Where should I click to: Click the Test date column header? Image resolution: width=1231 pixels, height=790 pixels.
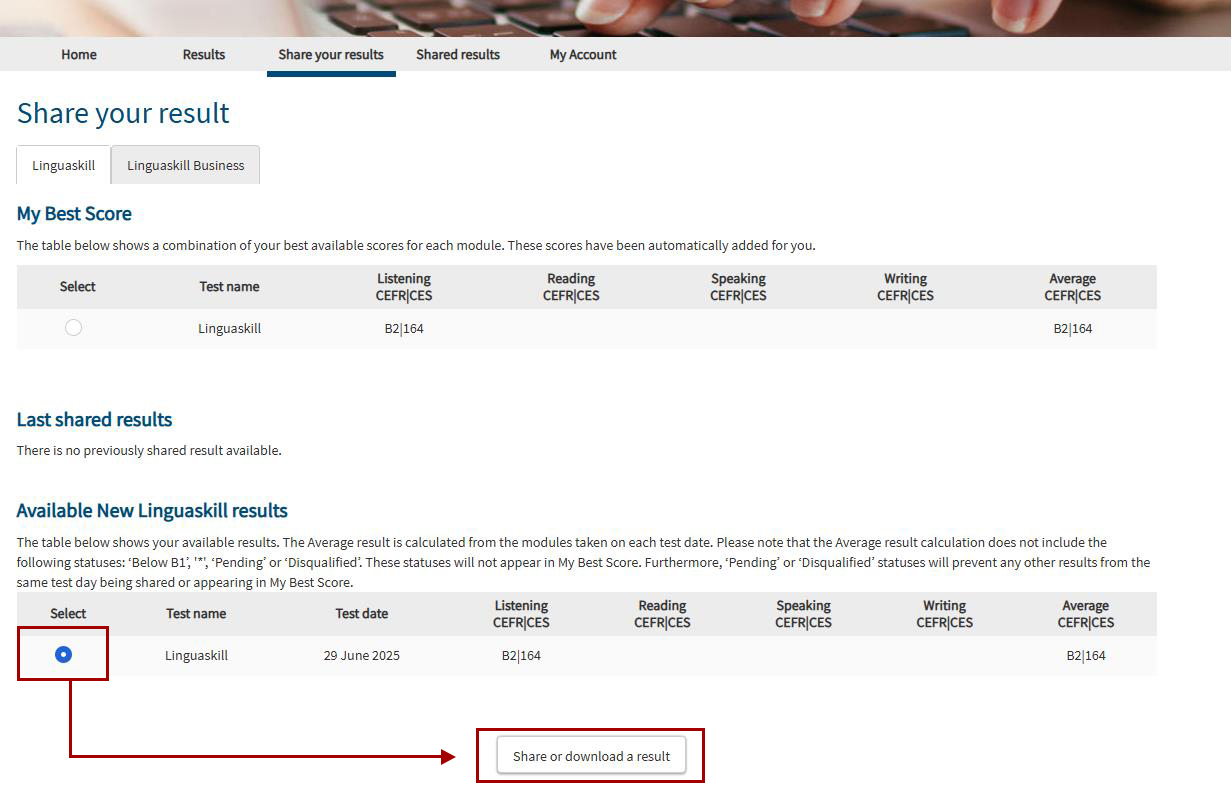click(x=362, y=614)
